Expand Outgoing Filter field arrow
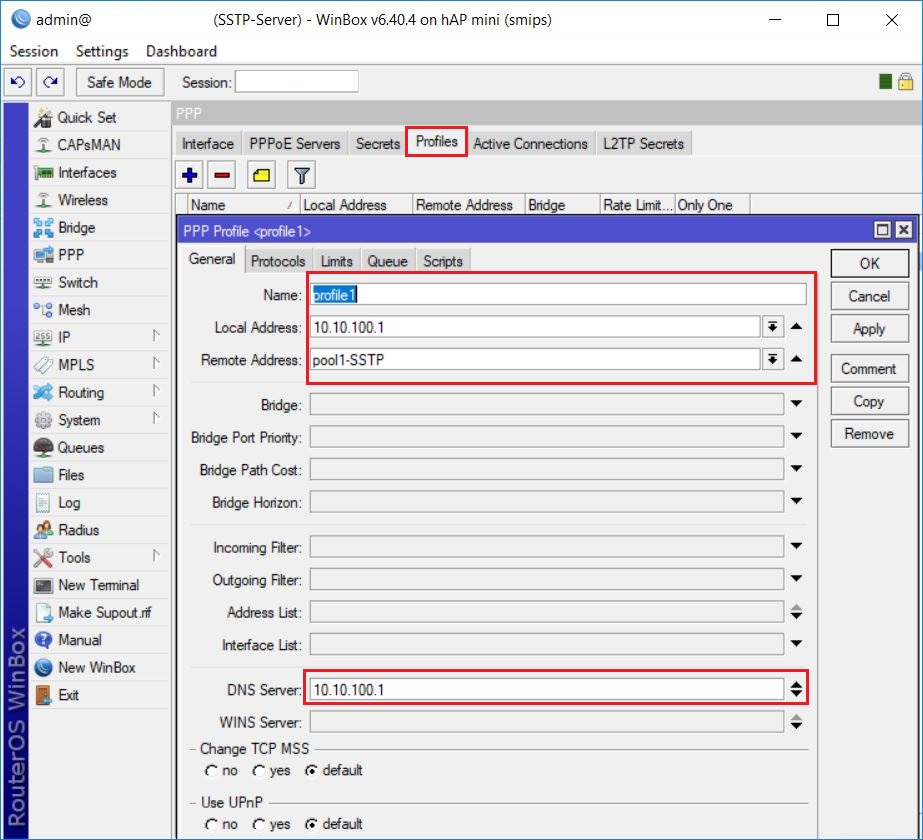 tap(796, 579)
